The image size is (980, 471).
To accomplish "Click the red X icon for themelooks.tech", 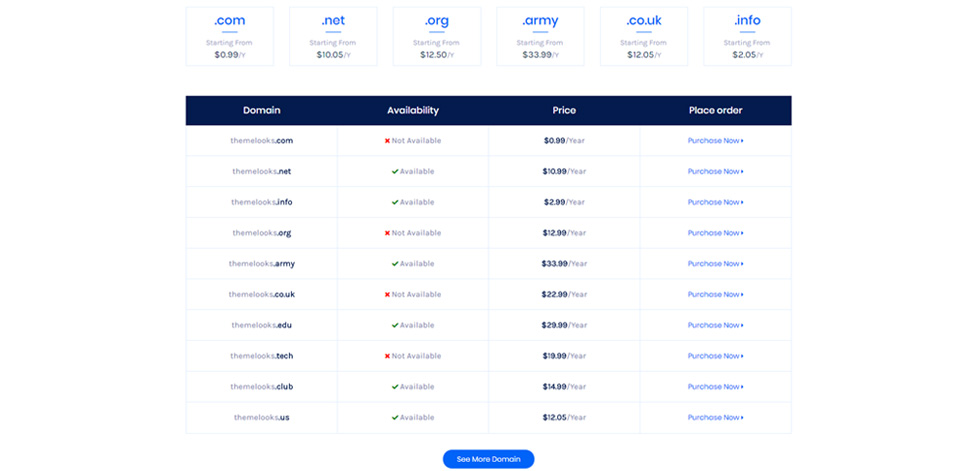I will coord(388,355).
